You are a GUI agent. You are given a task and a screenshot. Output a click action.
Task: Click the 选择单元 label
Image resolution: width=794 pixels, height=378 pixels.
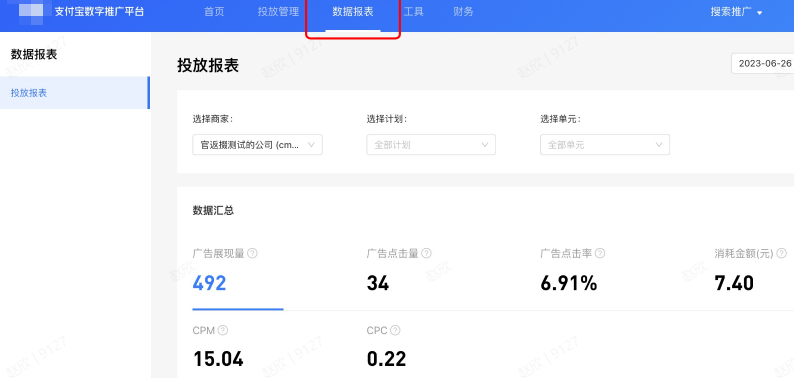coord(561,119)
